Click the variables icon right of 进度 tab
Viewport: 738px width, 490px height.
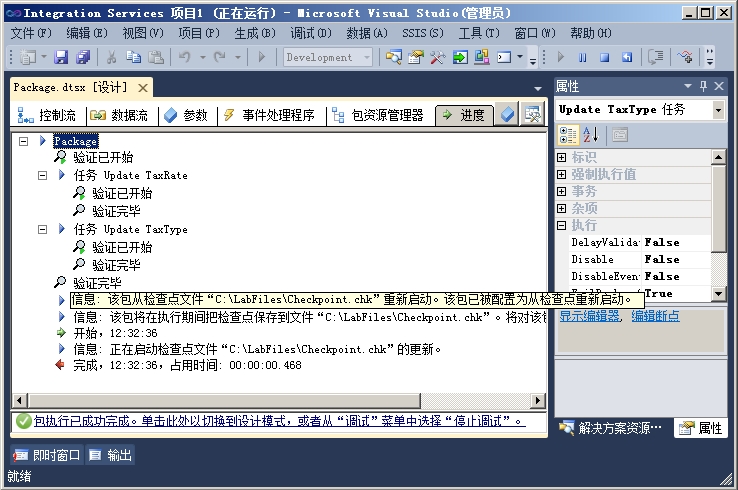point(532,114)
